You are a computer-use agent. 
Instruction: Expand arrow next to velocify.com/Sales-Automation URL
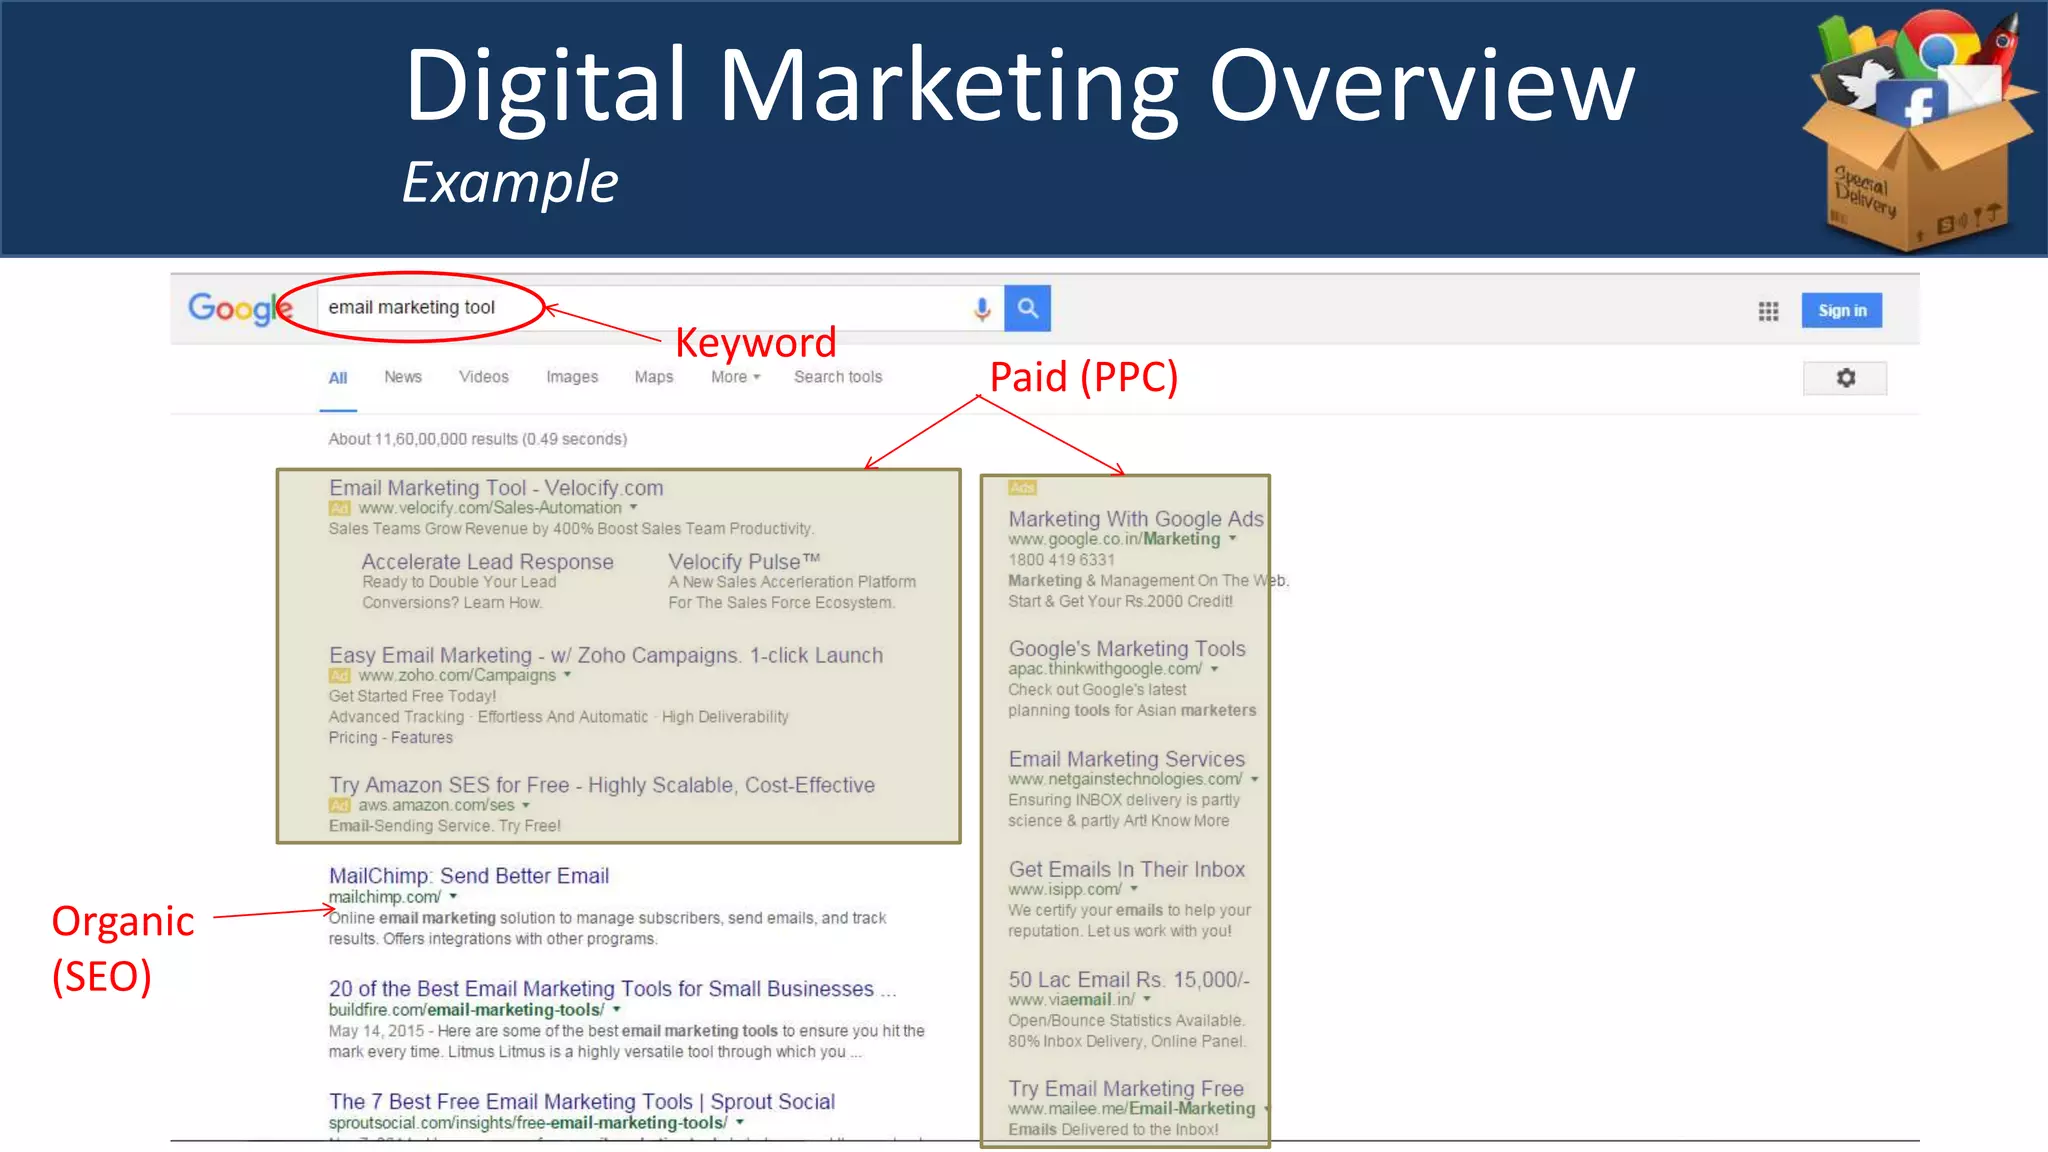point(633,508)
